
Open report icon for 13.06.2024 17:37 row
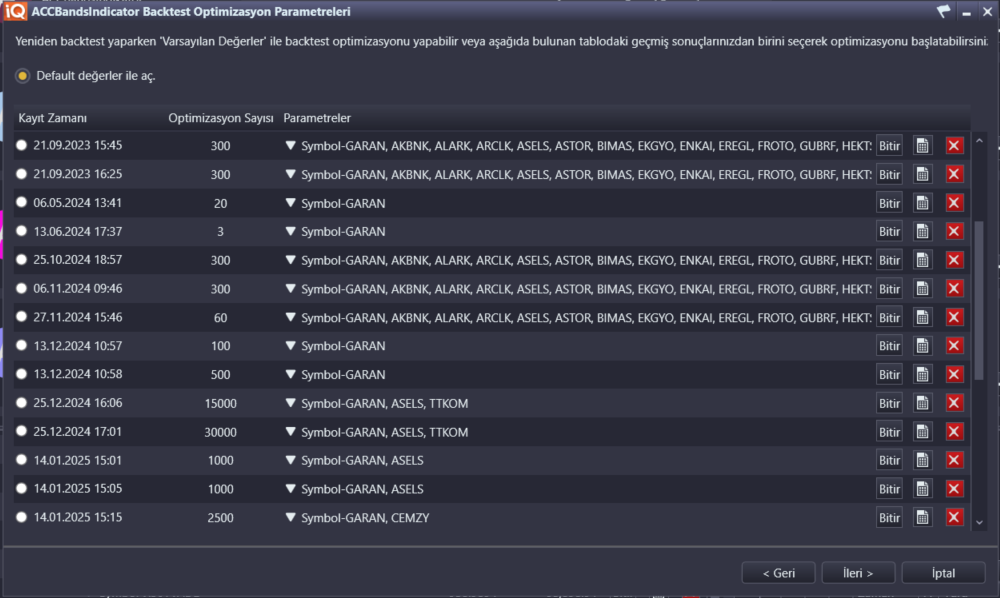922,231
